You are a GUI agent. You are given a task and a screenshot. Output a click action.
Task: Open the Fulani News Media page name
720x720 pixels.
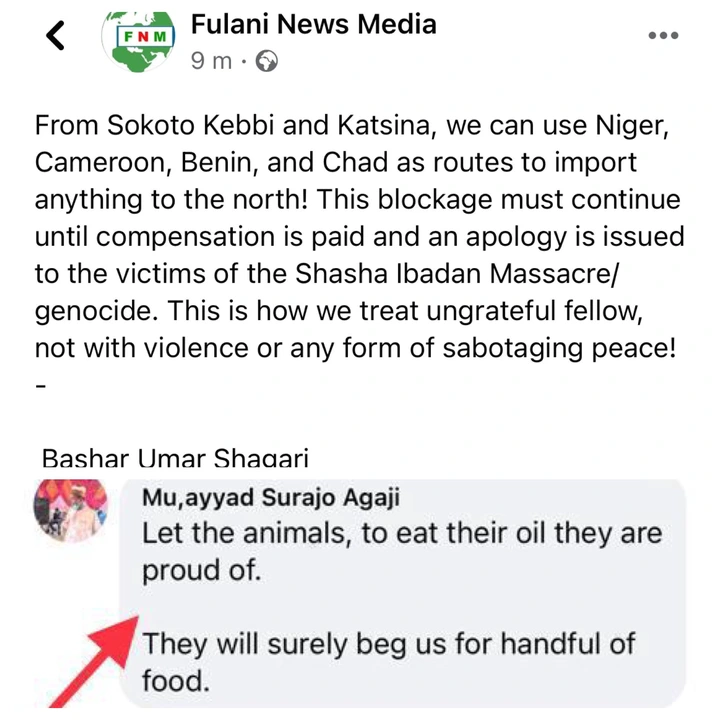313,22
